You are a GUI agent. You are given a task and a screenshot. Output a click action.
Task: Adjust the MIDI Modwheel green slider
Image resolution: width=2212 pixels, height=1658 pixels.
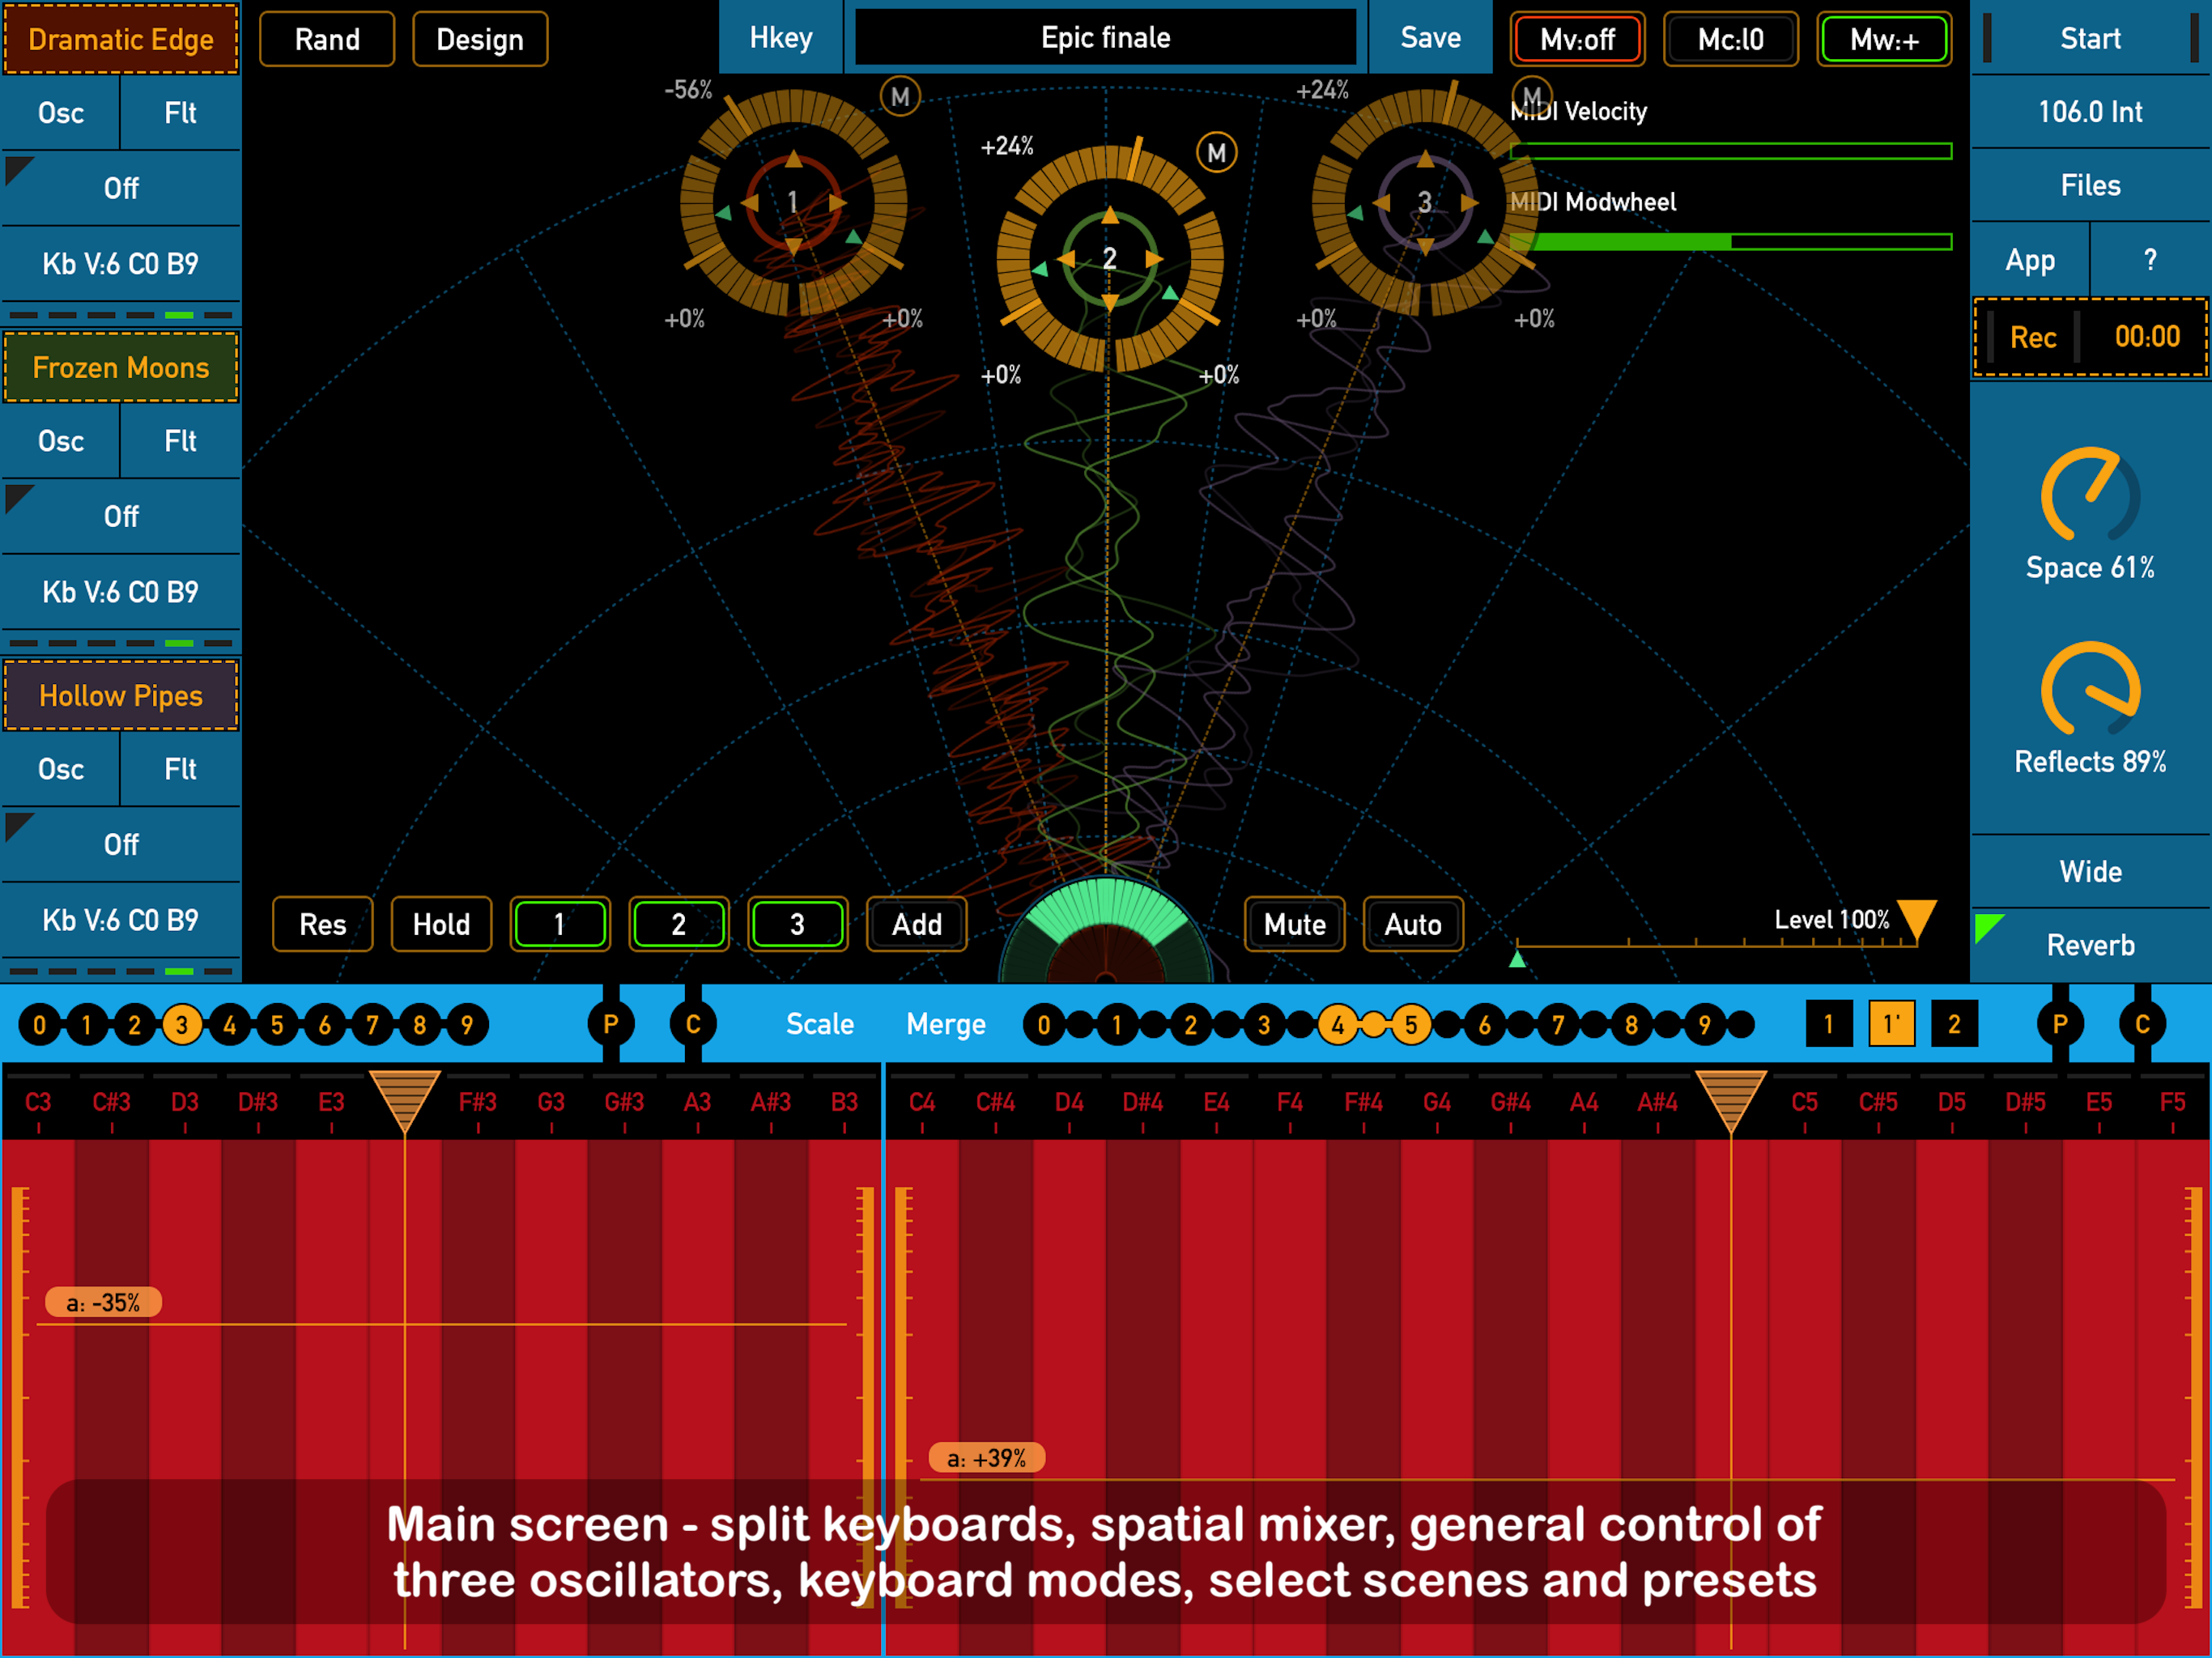(x=1730, y=242)
